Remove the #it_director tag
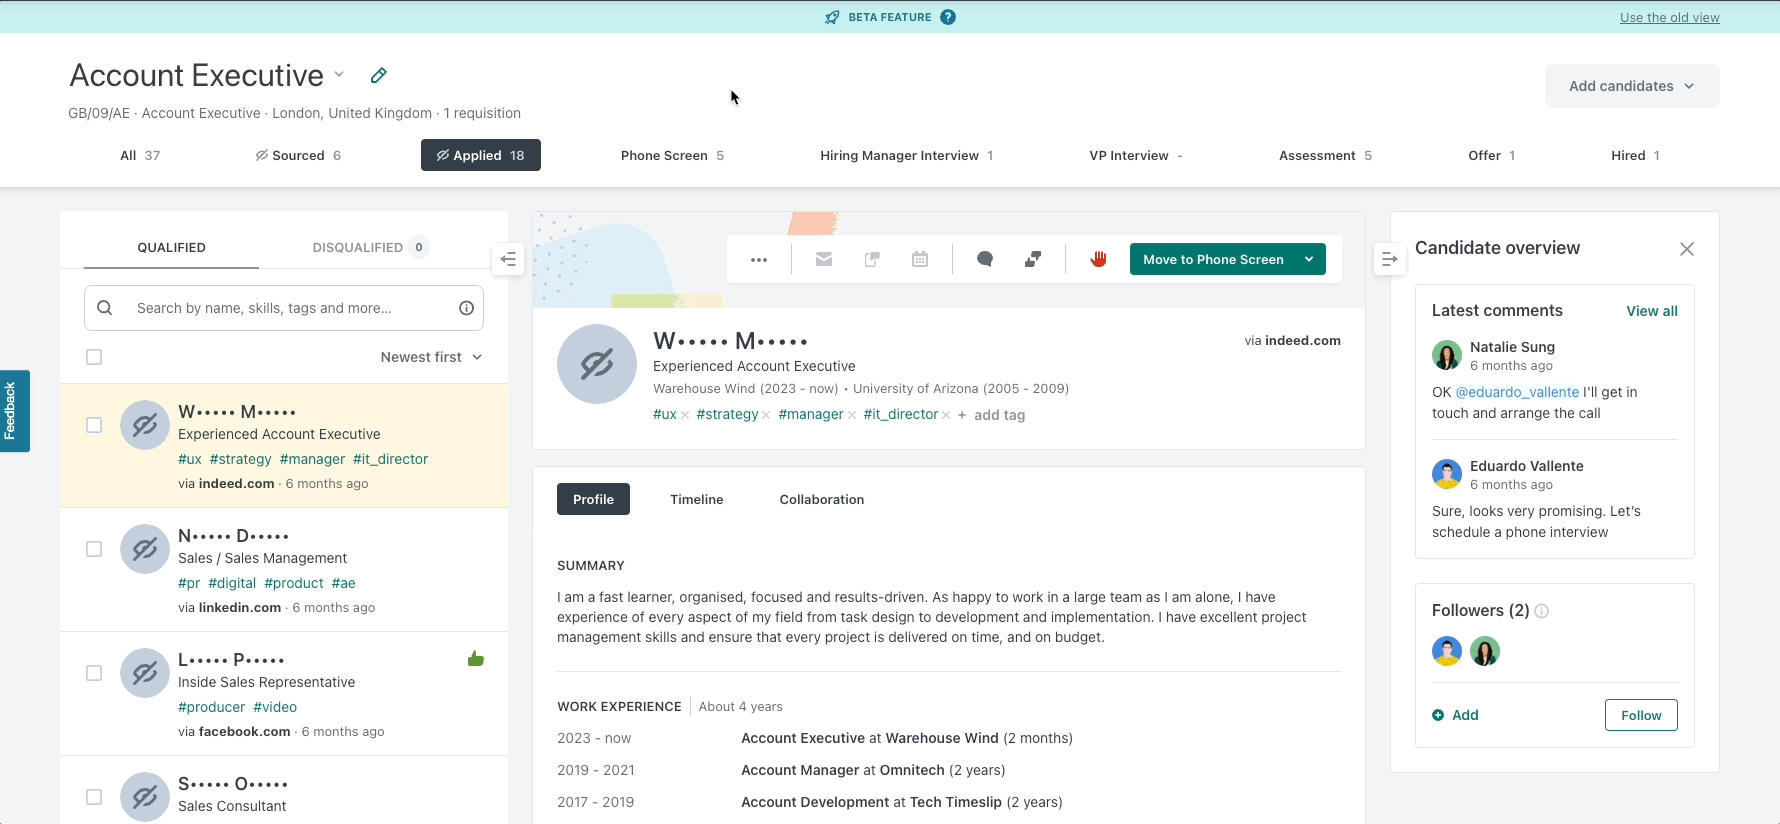 pyautogui.click(x=946, y=415)
